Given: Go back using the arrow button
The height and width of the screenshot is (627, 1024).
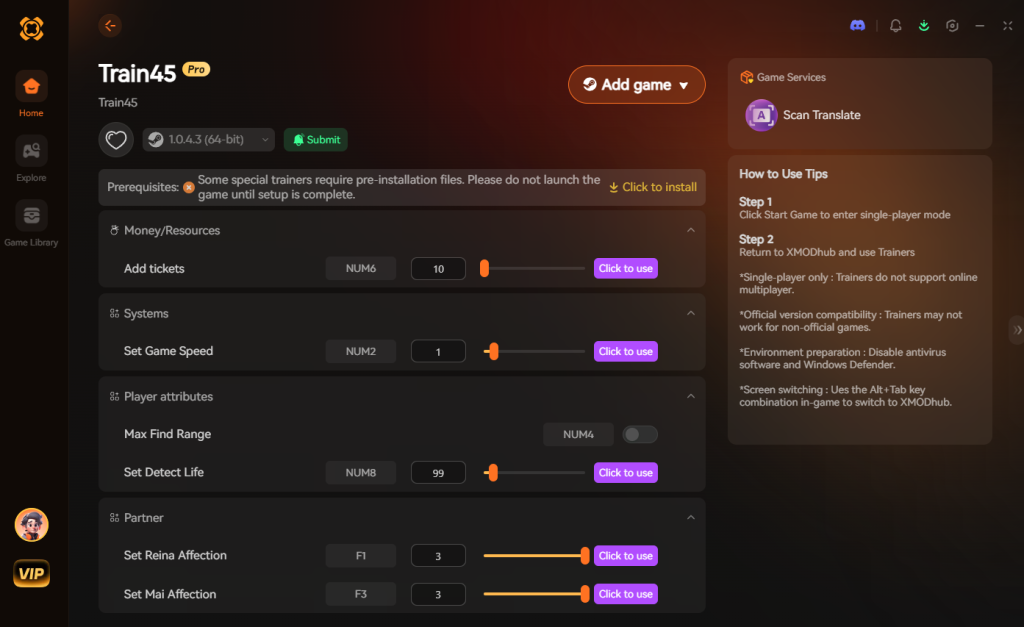Looking at the screenshot, I should coord(110,25).
